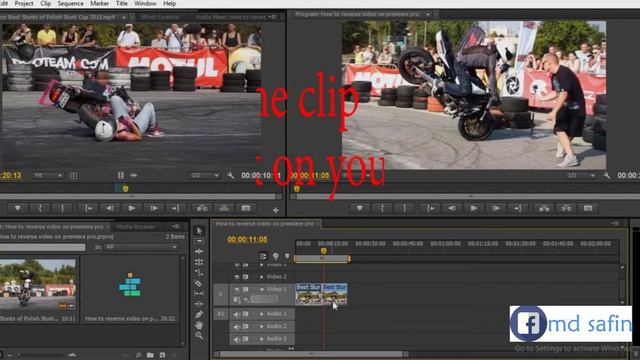640x360 pixels.
Task: Play the Source monitor clip
Action: click(131, 208)
